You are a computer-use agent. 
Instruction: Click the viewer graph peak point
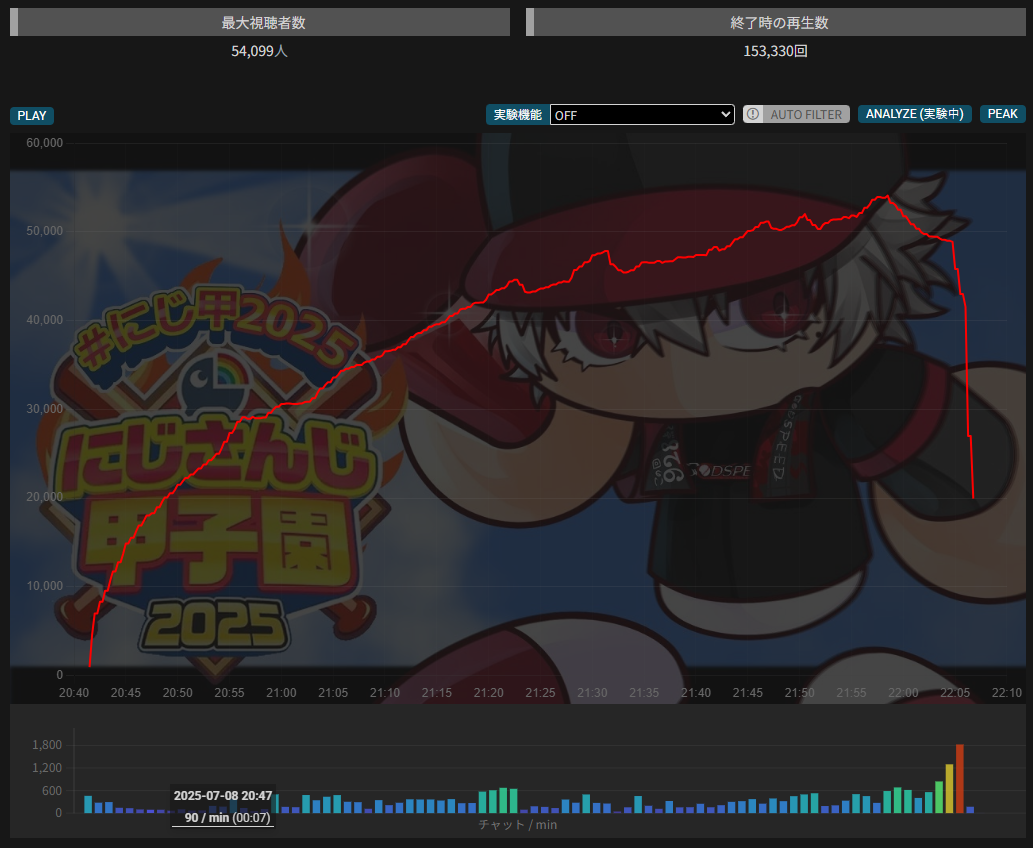pyautogui.click(x=887, y=196)
